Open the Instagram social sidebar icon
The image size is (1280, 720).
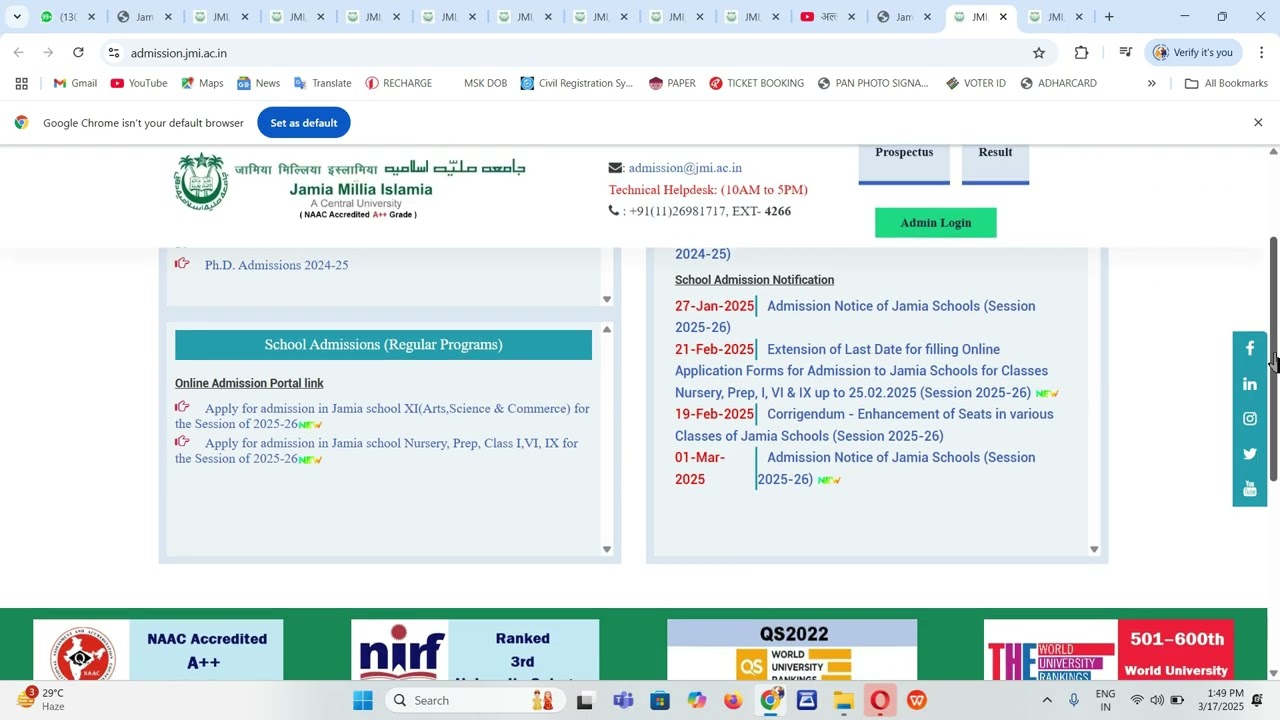coord(1249,419)
